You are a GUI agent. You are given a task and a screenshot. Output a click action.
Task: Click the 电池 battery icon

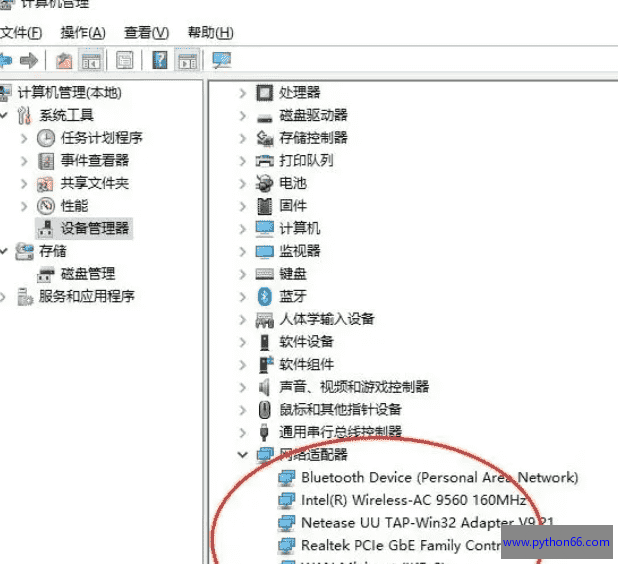click(264, 183)
